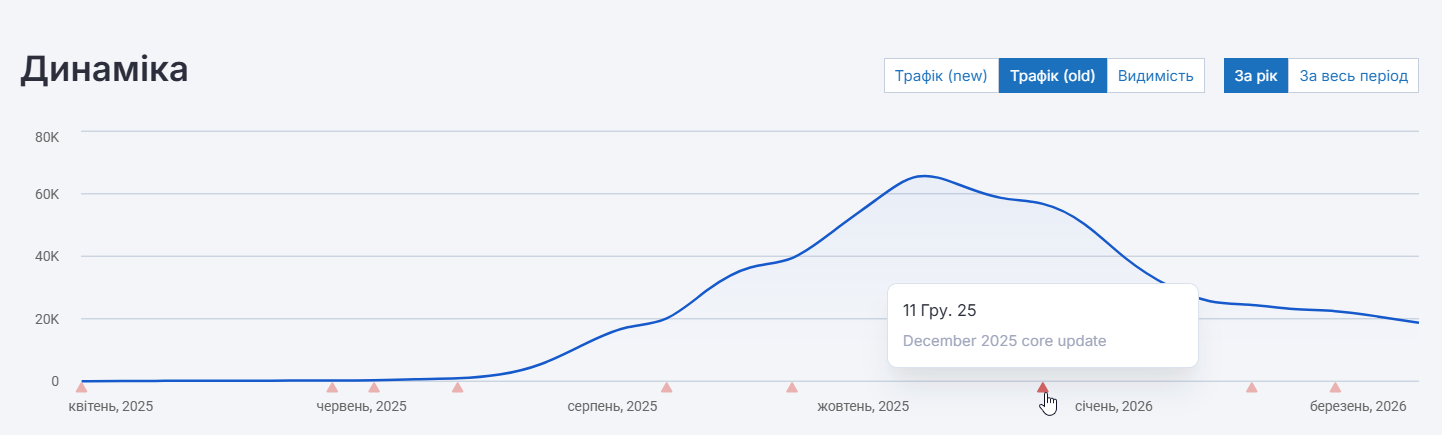Toggle the За рік period view
The height and width of the screenshot is (435, 1442).
1256,76
